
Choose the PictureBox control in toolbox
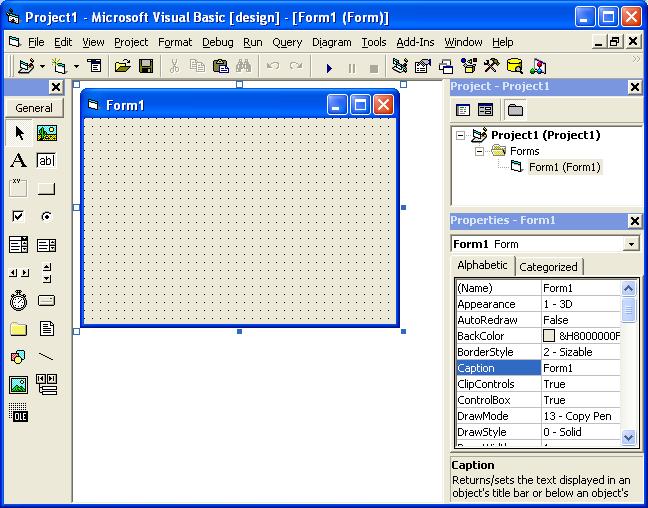(47, 133)
